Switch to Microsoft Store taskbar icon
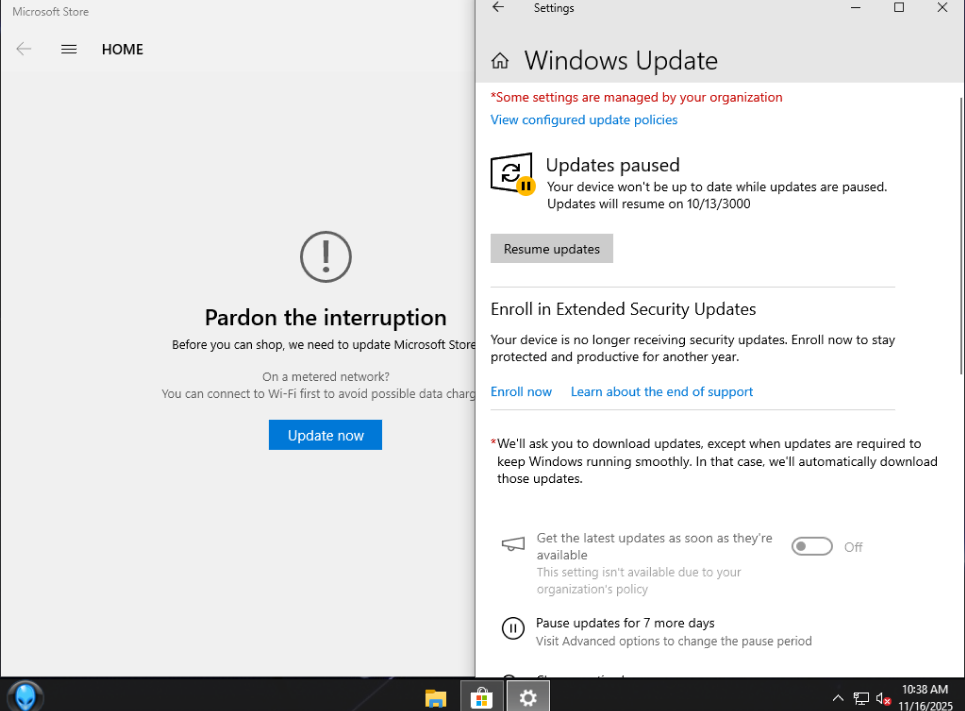Viewport: 965px width, 711px height. click(x=481, y=698)
